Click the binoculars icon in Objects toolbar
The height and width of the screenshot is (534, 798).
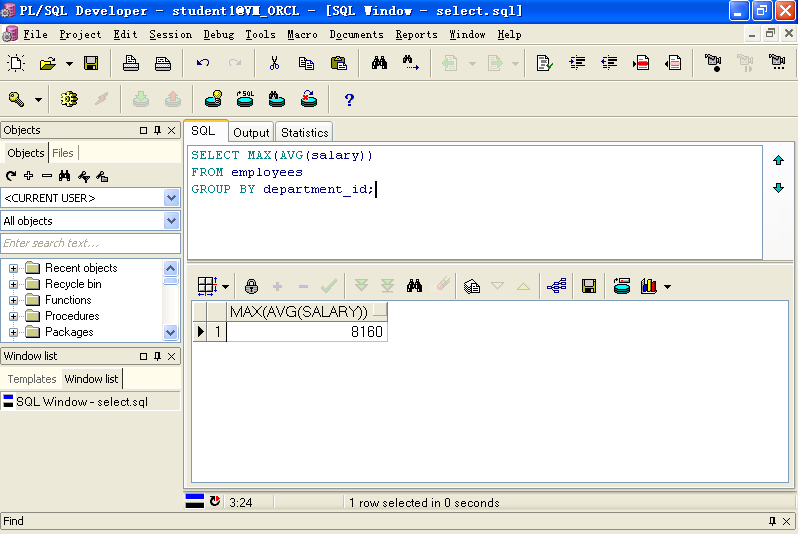pyautogui.click(x=65, y=176)
